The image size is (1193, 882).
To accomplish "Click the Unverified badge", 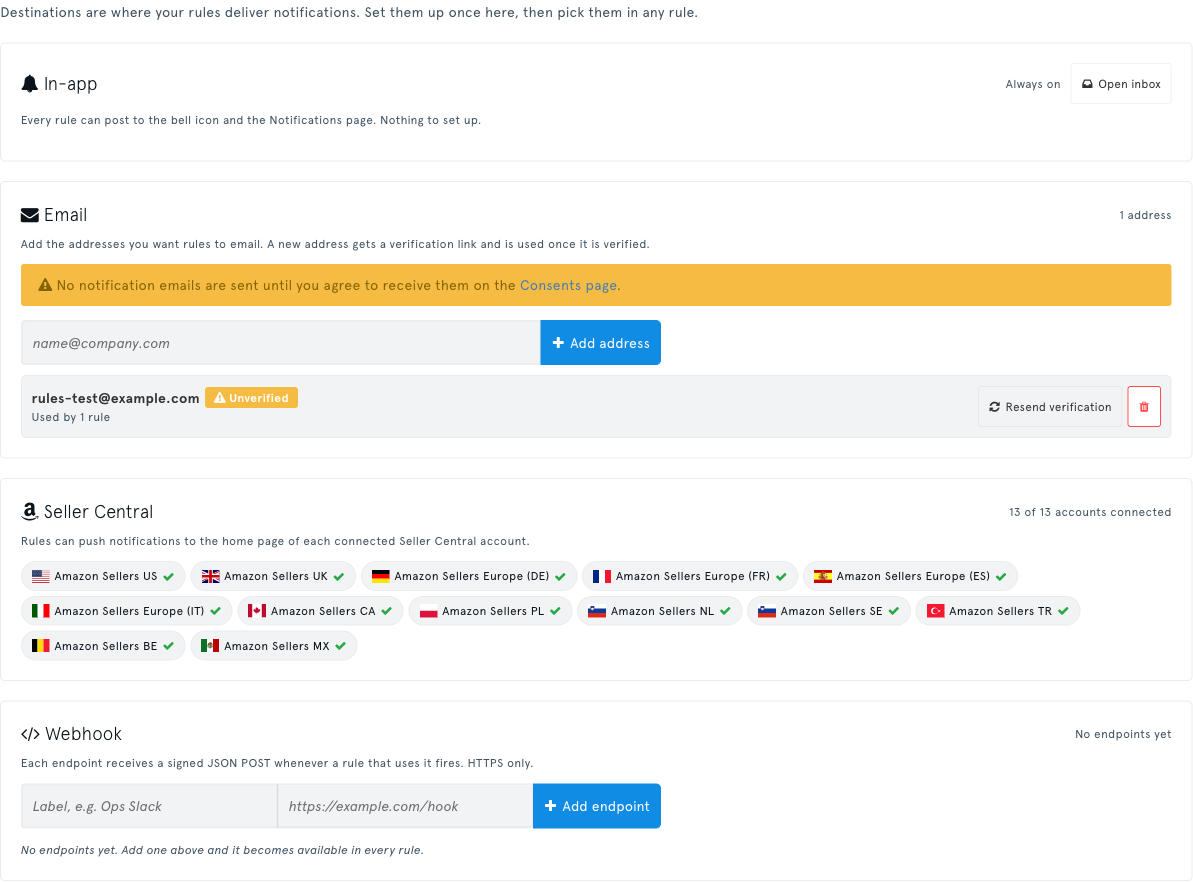I will pyautogui.click(x=251, y=398).
